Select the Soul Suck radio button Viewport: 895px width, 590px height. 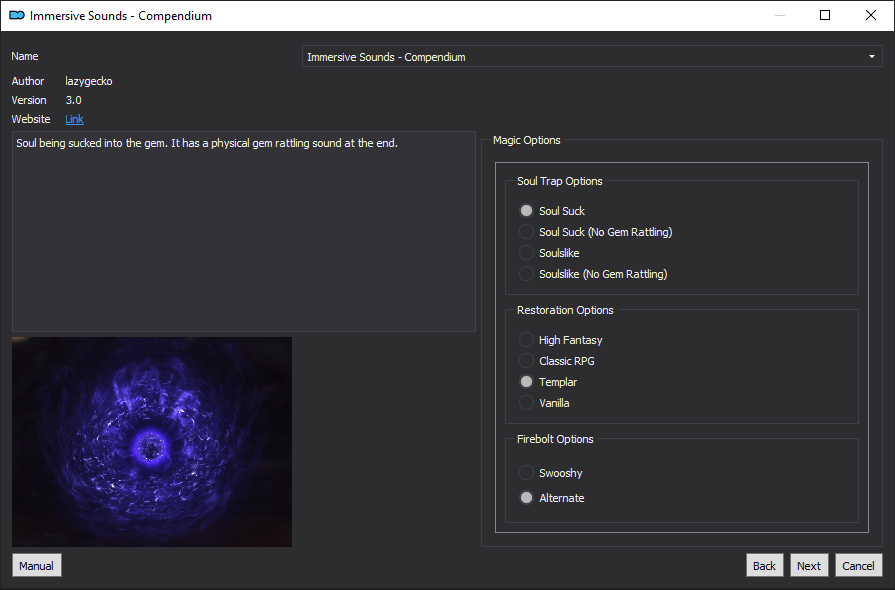527,211
